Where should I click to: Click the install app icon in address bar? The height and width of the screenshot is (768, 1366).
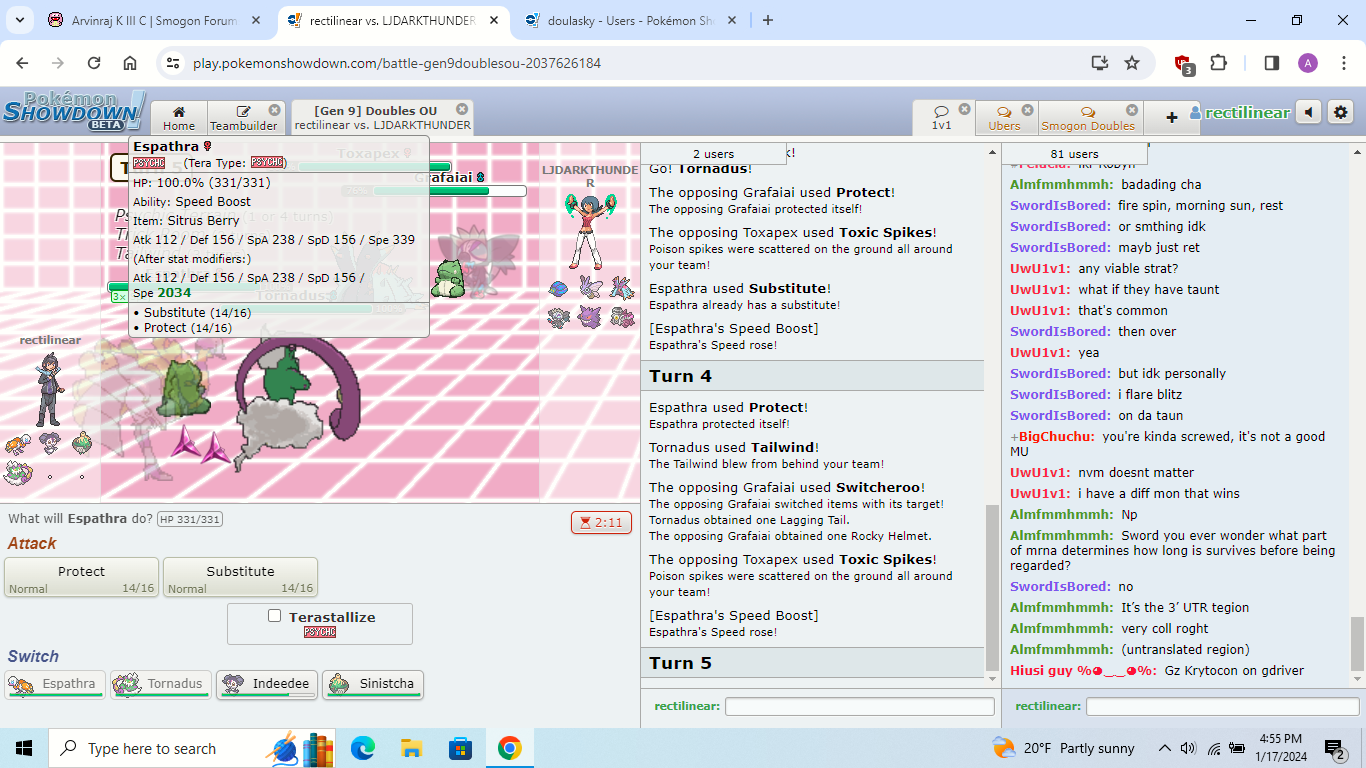1100,63
